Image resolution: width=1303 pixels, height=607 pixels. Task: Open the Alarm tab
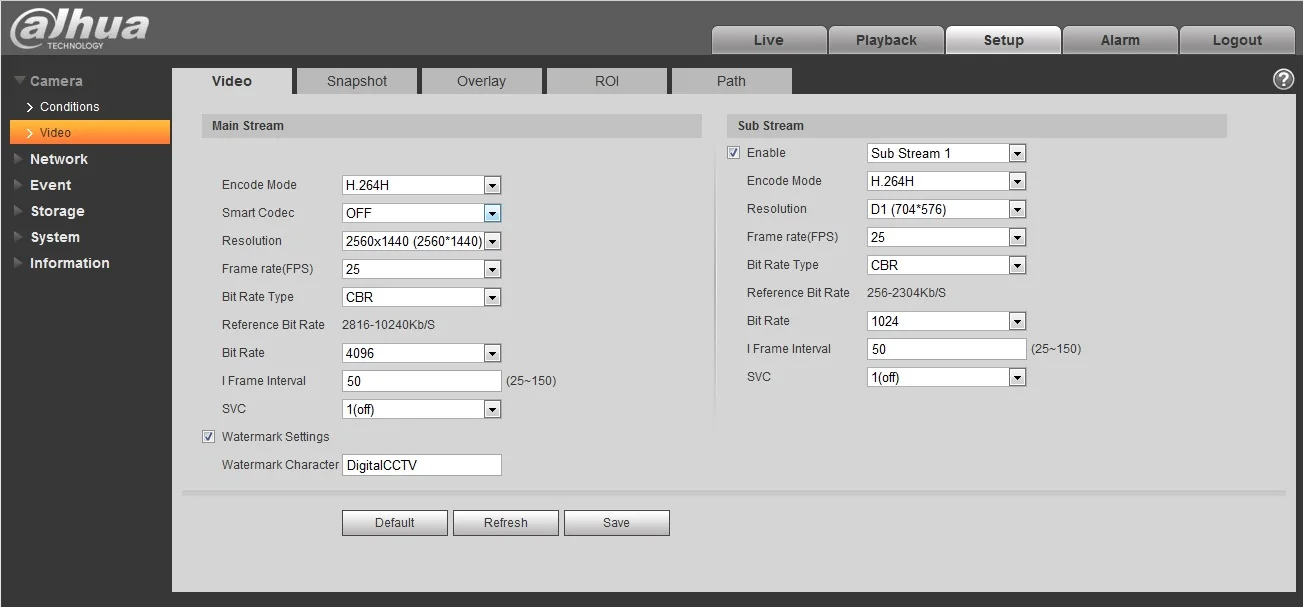click(x=1120, y=40)
